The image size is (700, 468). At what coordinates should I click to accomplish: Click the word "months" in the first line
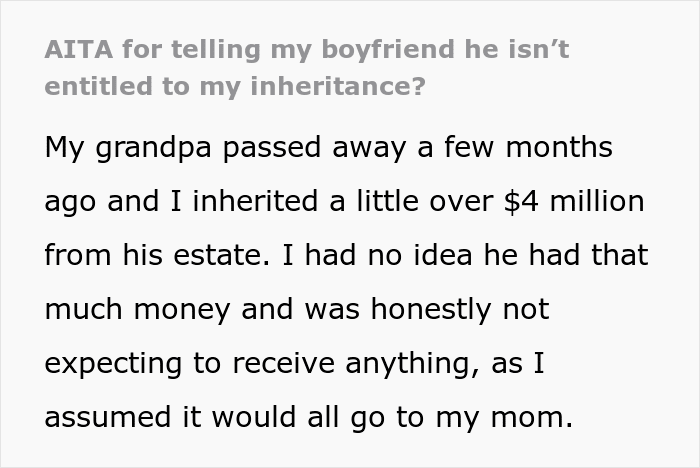click(559, 147)
